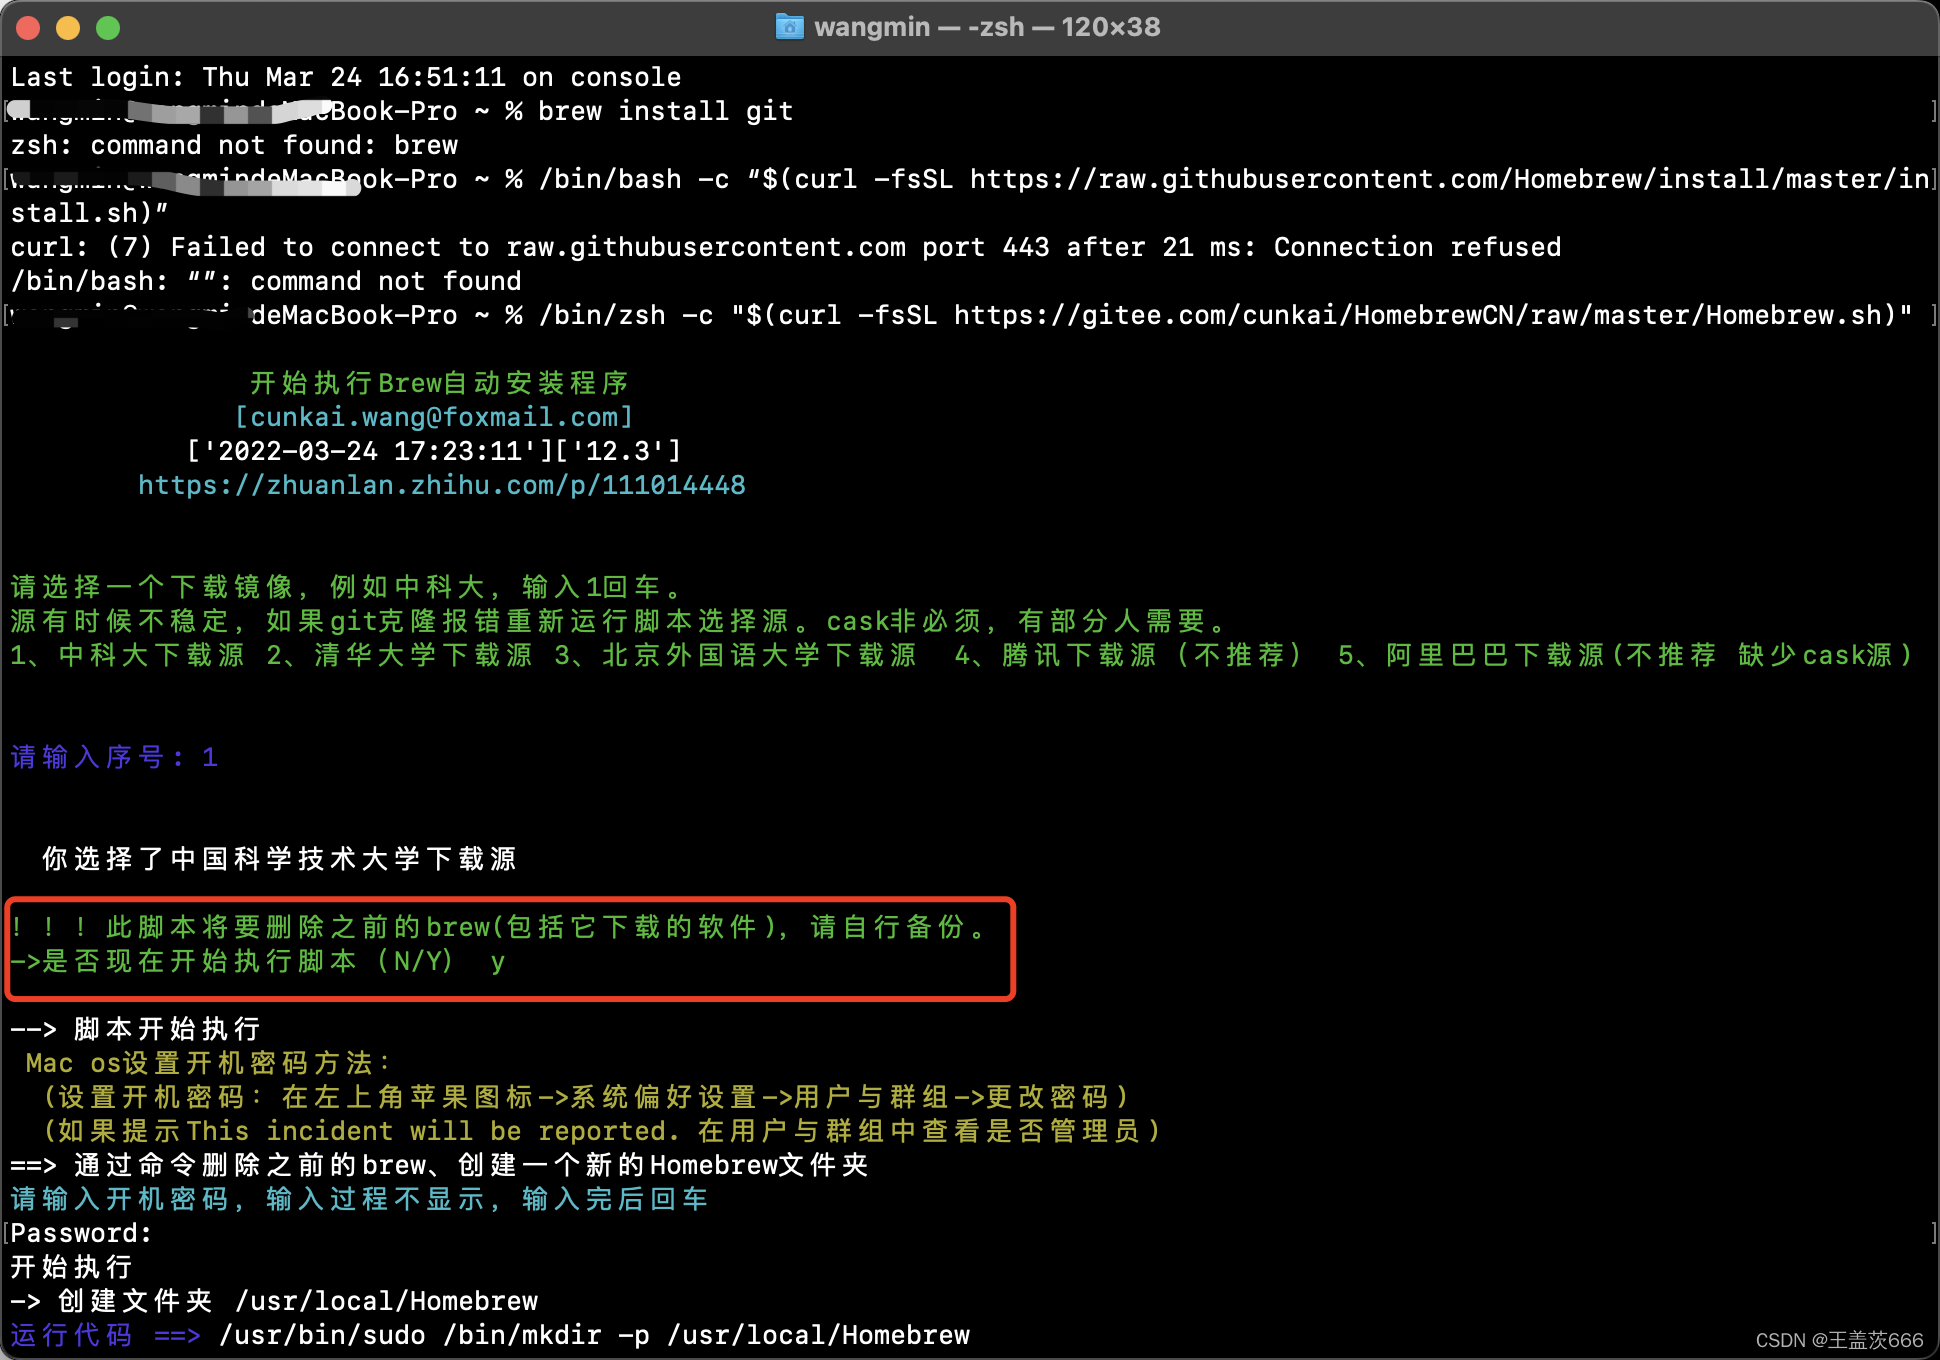Click the mirror option 5 阿里巴巴下载源

tap(1624, 655)
